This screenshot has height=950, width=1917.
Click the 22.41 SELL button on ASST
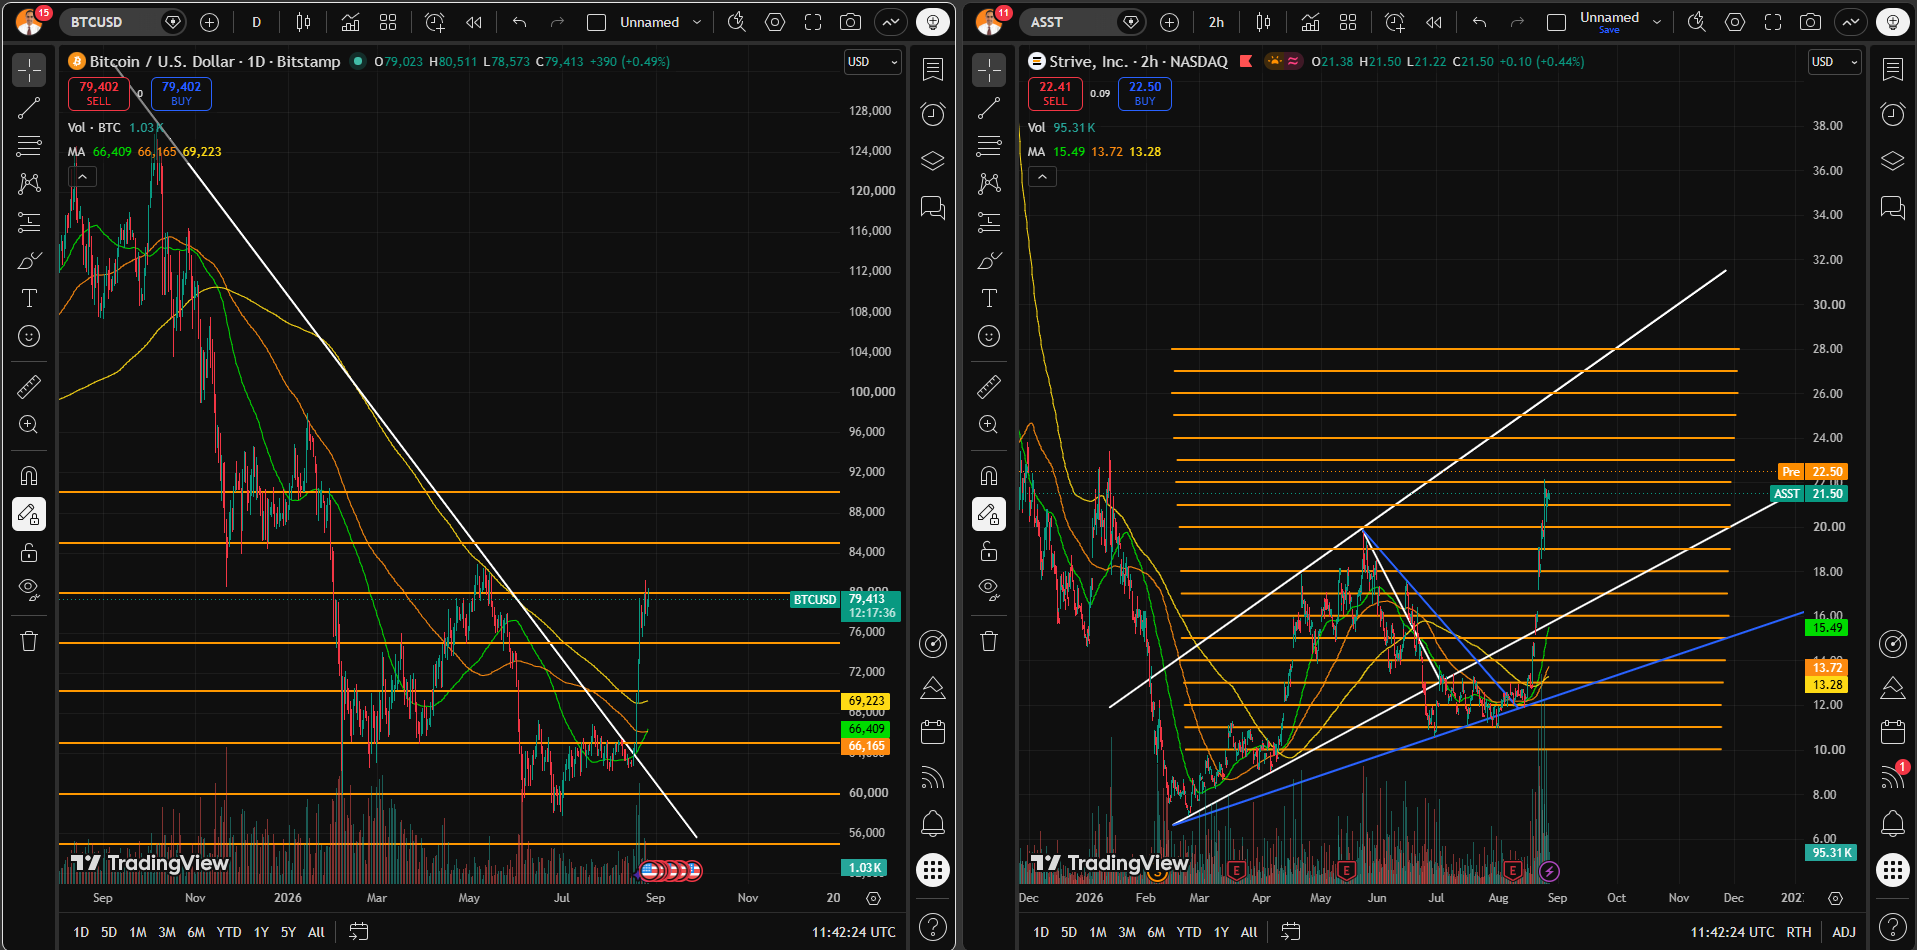pos(1055,93)
